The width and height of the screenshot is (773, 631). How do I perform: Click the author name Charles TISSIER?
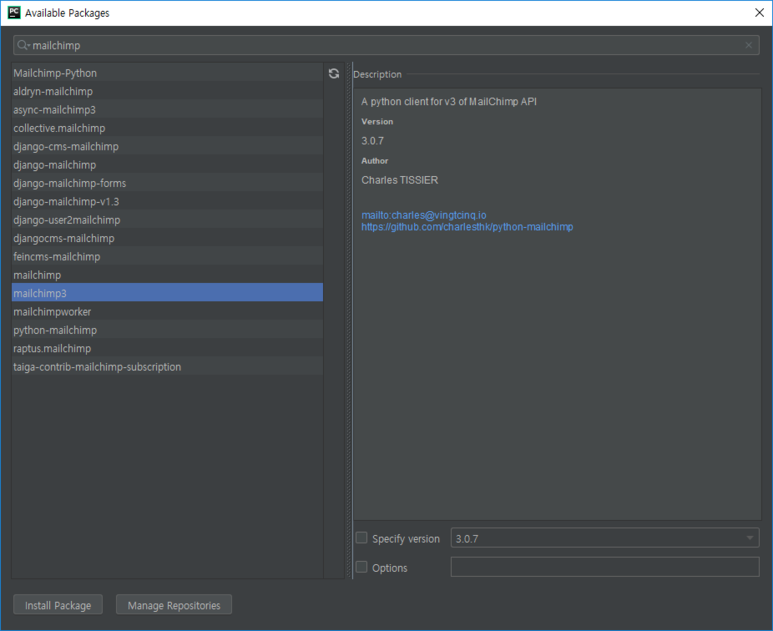(399, 180)
